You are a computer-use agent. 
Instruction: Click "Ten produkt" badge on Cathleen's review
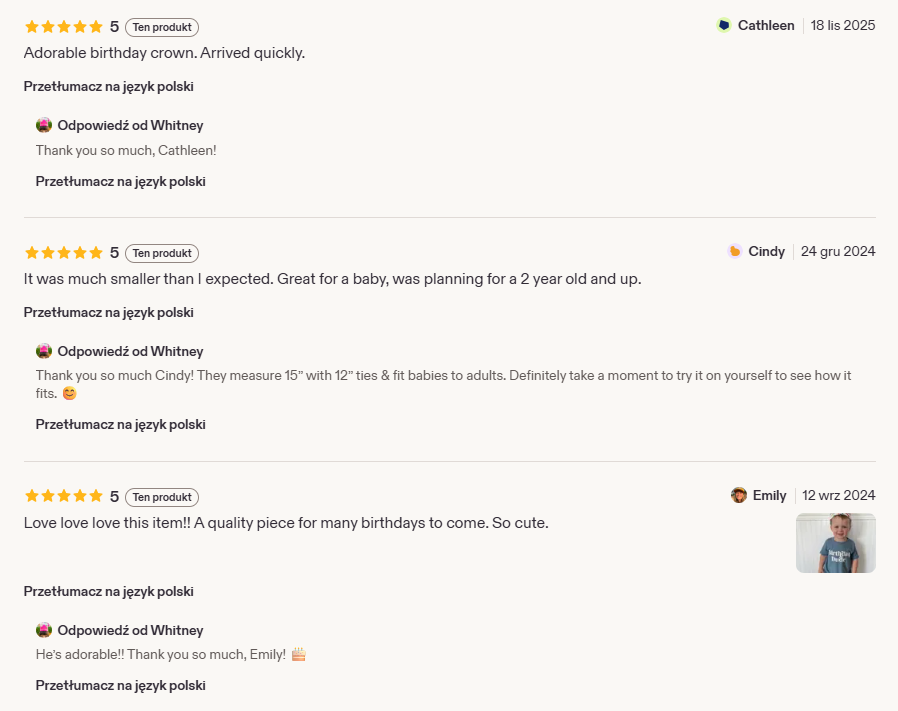click(x=162, y=28)
